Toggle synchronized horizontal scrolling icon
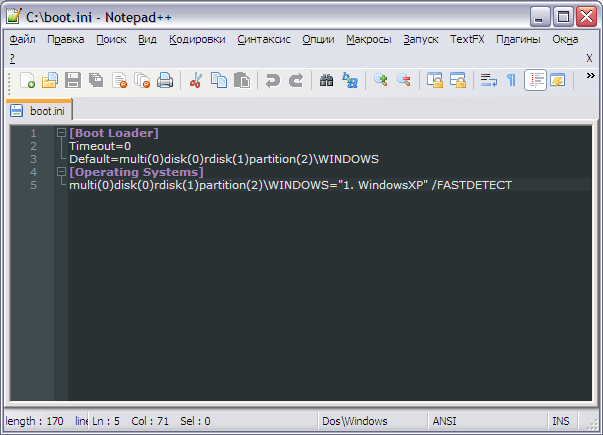Viewport: 603px width, 435px height. coord(458,81)
